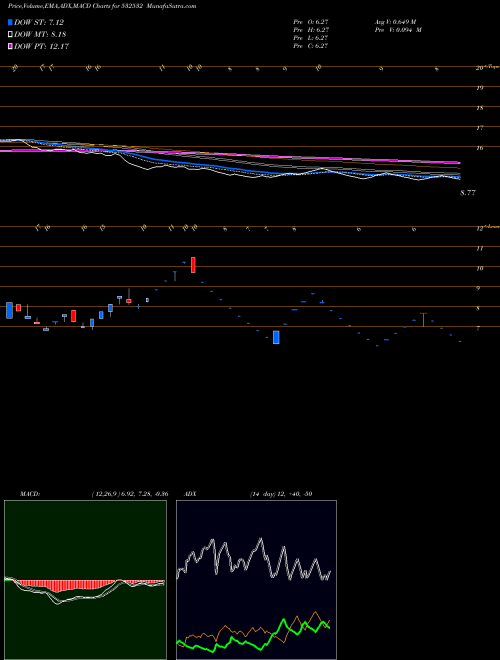
Task: Click the first blue candlestick at chart start
Action: point(9,310)
